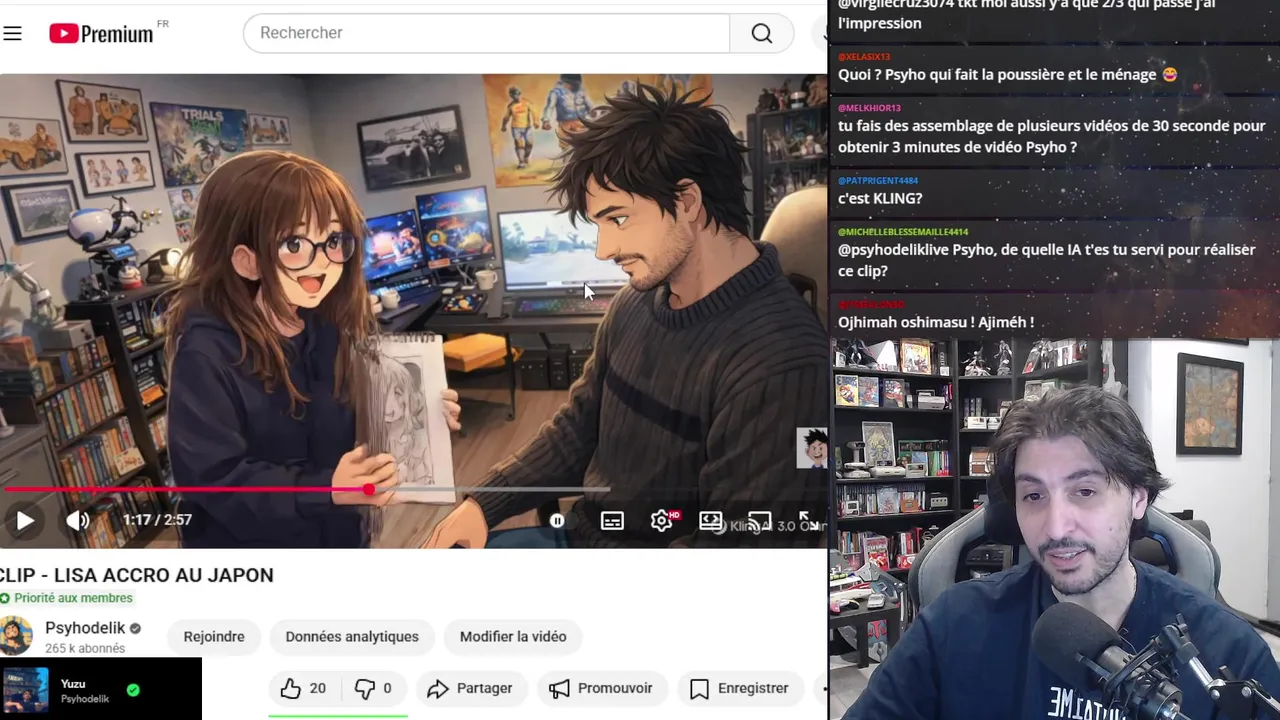Viewport: 1280px width, 720px height.
Task: Switch to theater mode in the player
Action: click(x=711, y=520)
